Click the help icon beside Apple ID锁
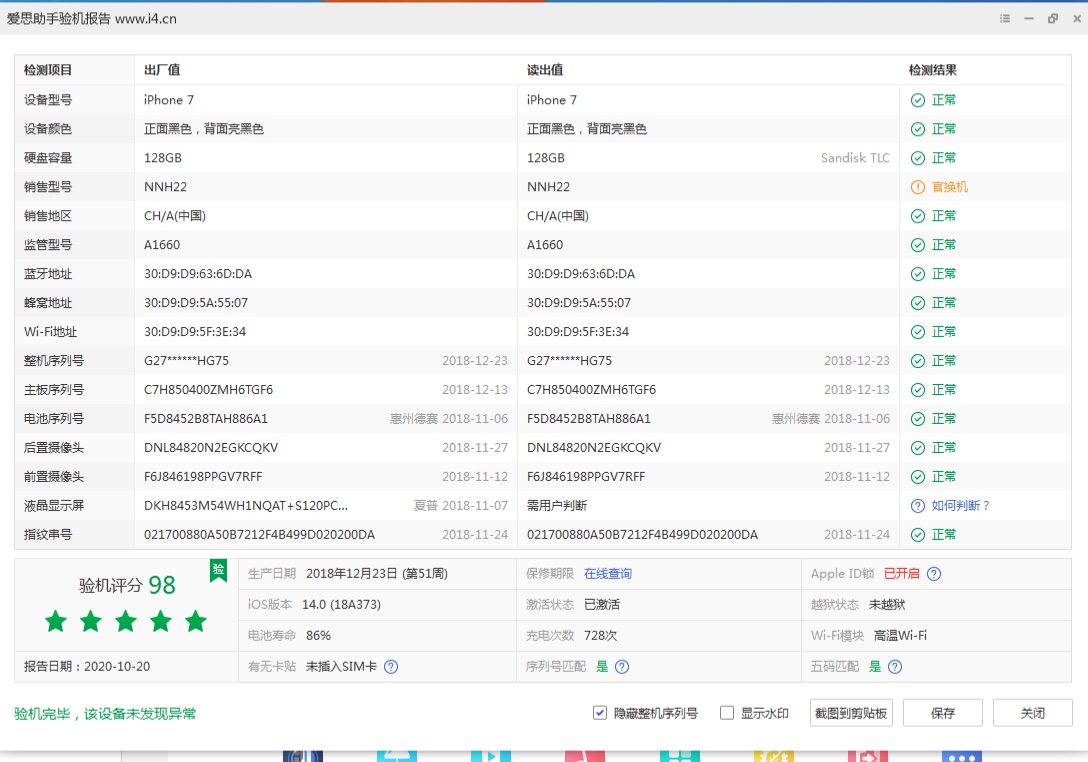Screen dimensions: 1088x762 934,574
